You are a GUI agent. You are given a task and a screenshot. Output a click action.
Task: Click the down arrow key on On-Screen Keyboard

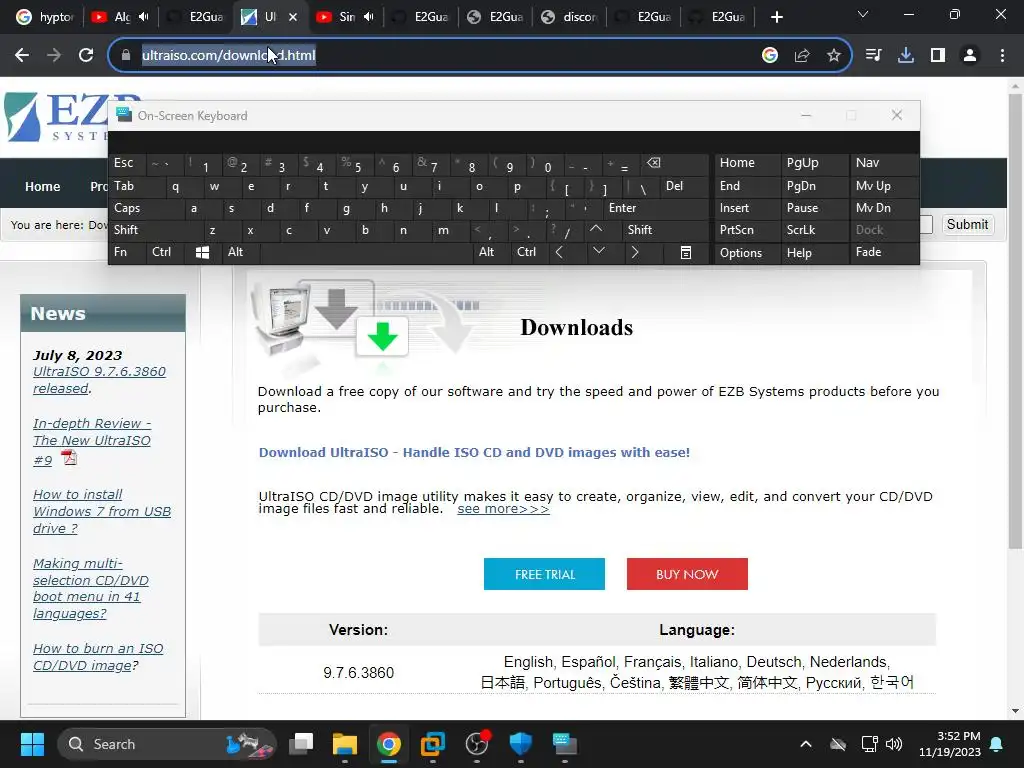[598, 251]
